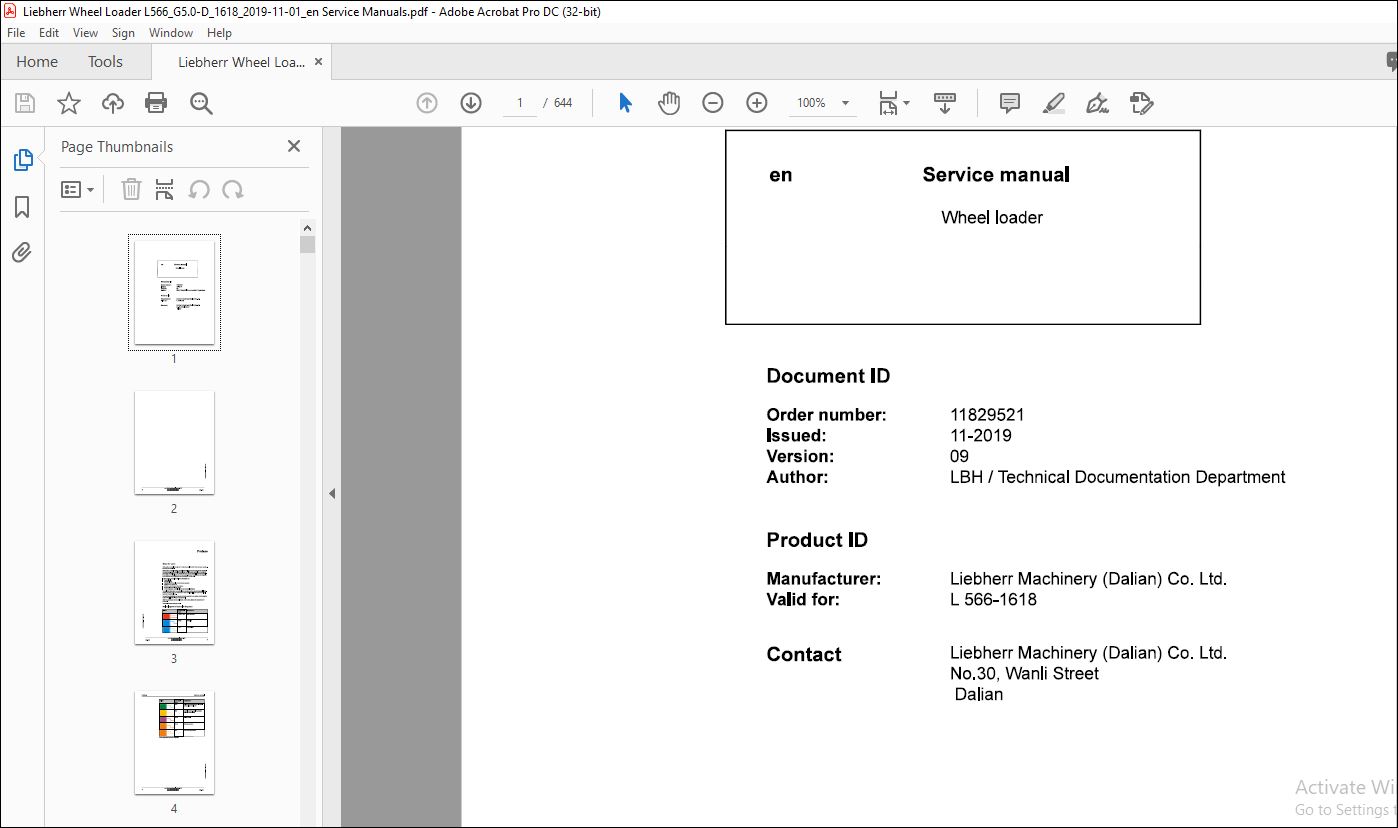Screen dimensions: 1398x828
Task: Go to previous page arrow
Action: click(427, 103)
